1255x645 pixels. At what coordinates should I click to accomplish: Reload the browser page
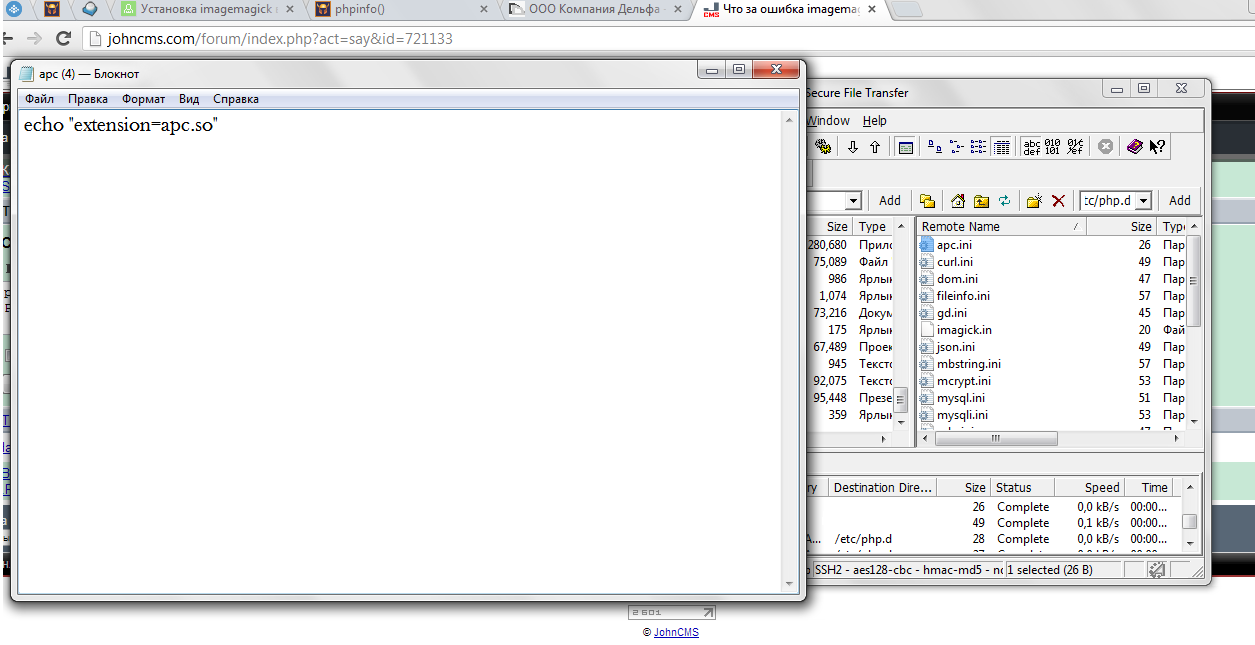[64, 39]
